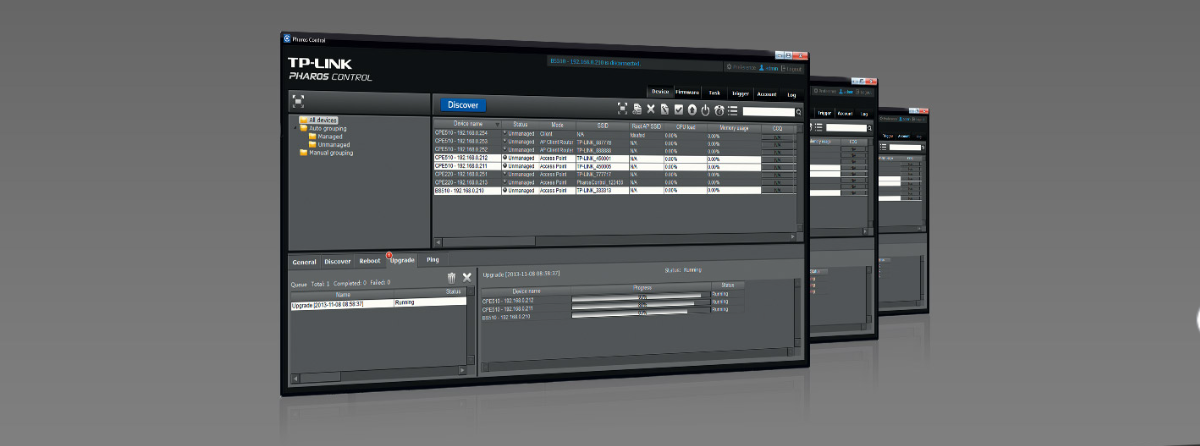Click the list view icon in toolbar
The height and width of the screenshot is (446, 1200).
pos(733,110)
